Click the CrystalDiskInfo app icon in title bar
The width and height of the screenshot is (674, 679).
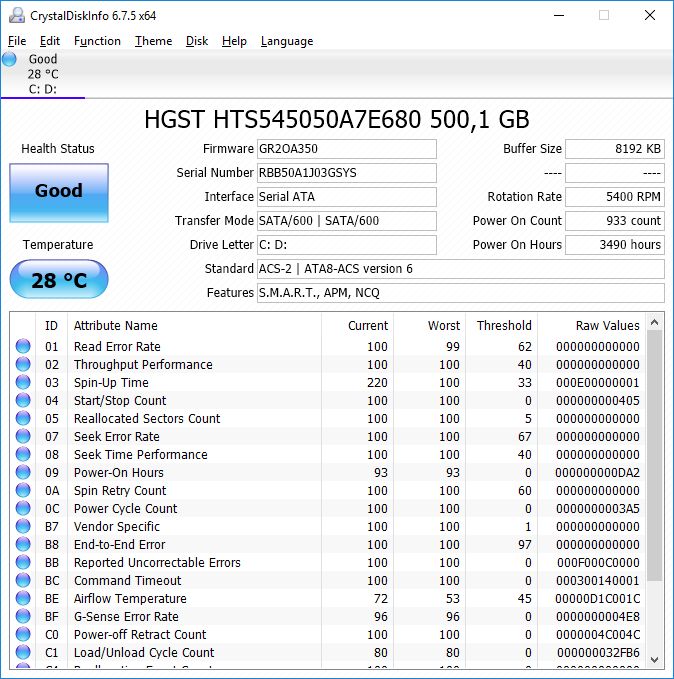[x=17, y=15]
